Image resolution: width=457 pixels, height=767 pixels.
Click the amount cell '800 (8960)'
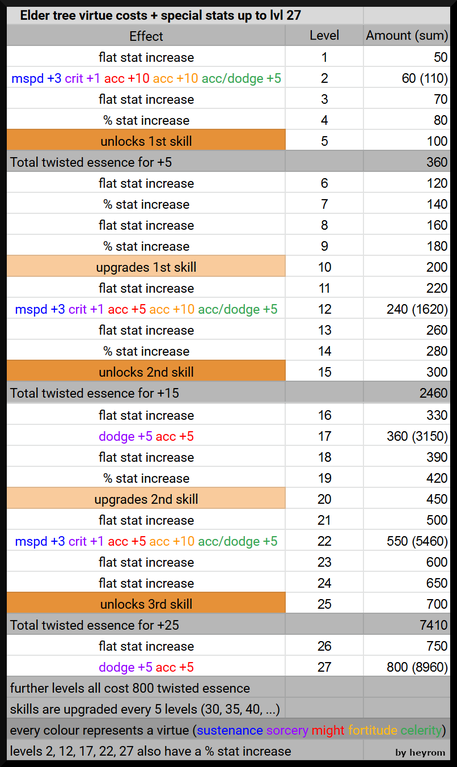coord(407,667)
